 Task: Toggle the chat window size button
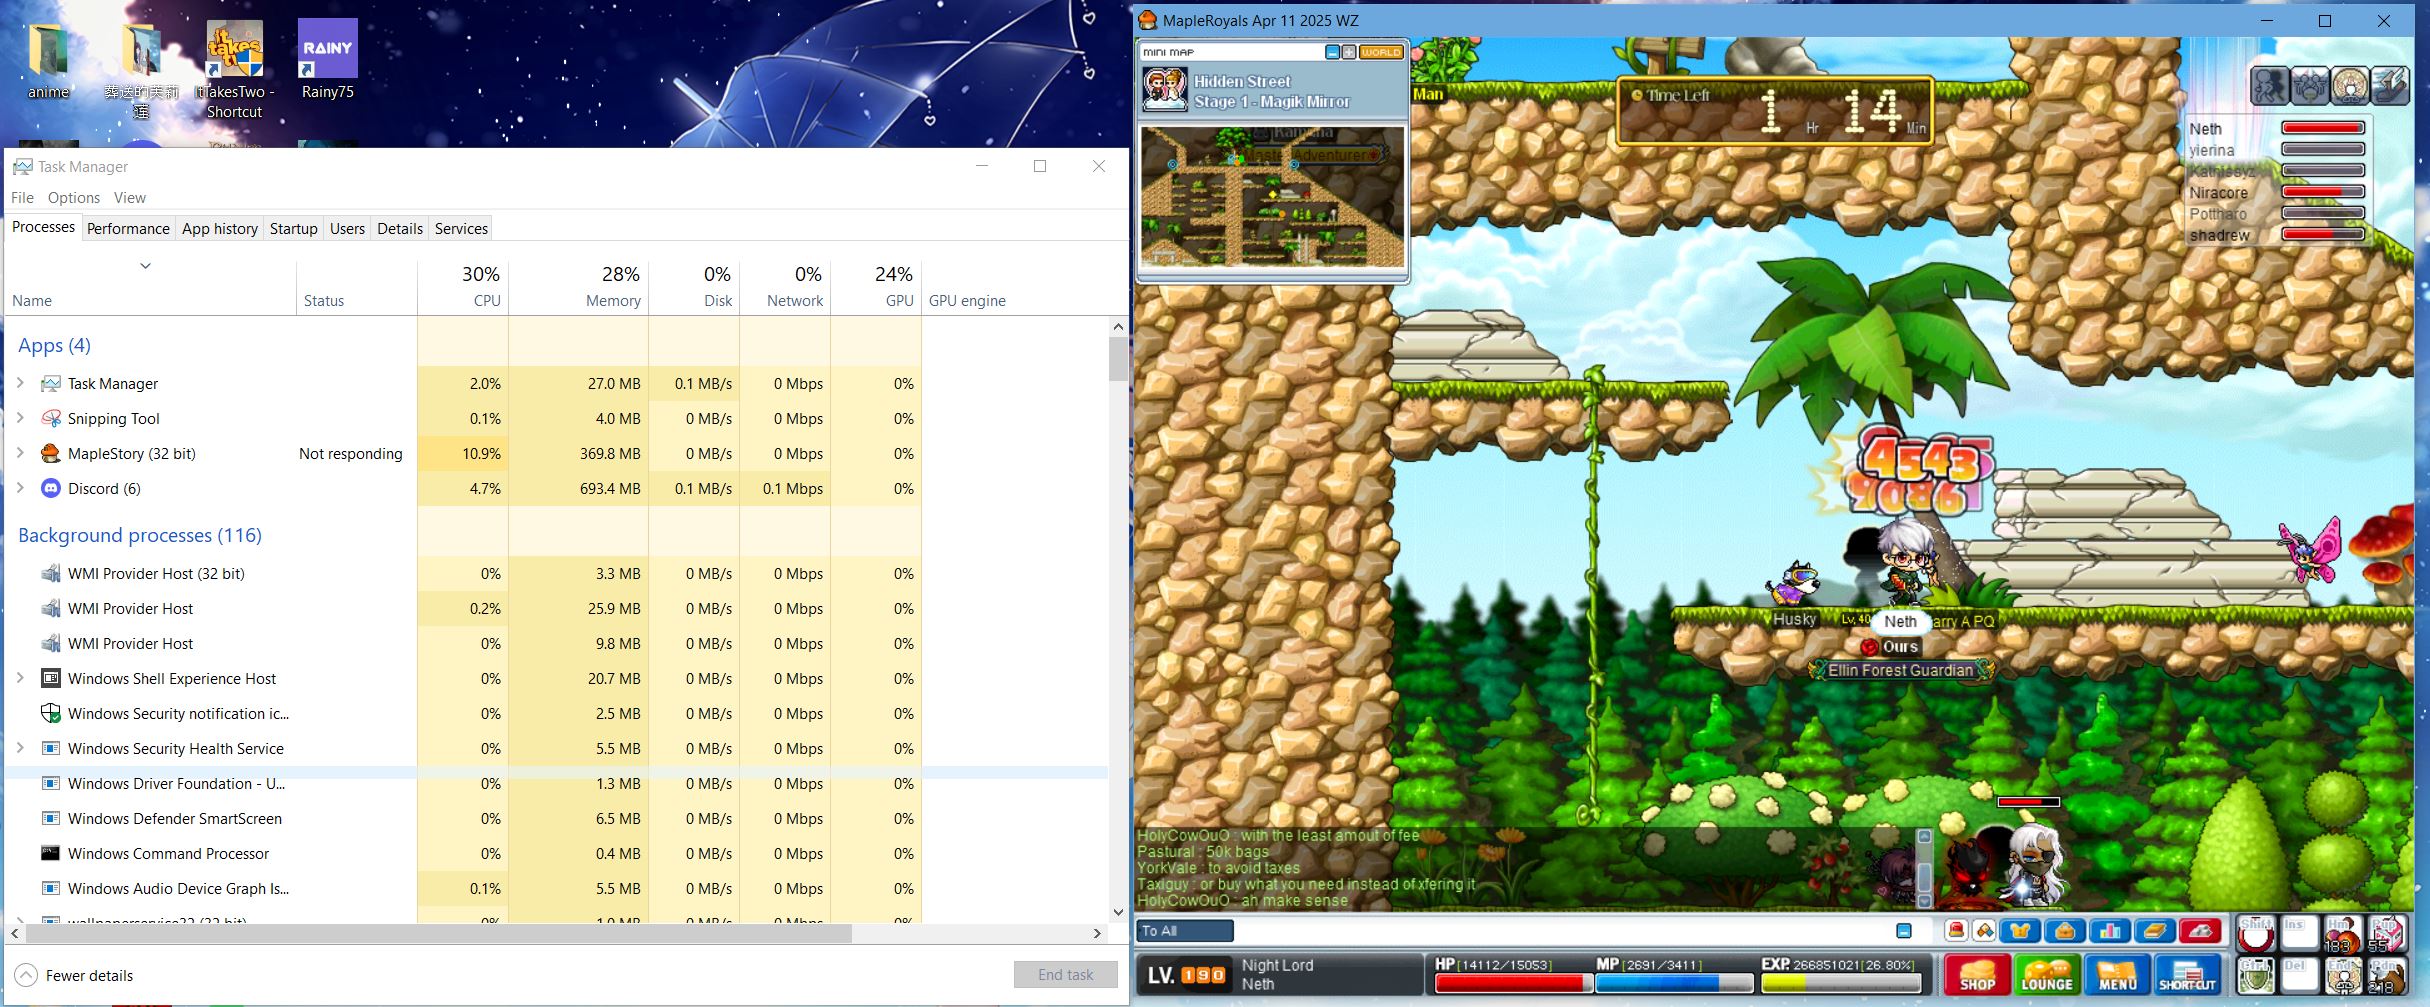[1904, 931]
